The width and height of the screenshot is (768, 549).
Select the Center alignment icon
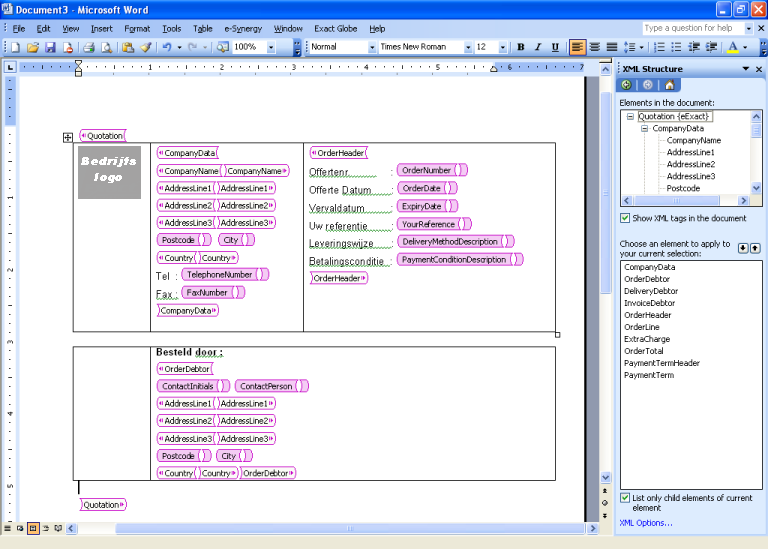click(x=596, y=47)
